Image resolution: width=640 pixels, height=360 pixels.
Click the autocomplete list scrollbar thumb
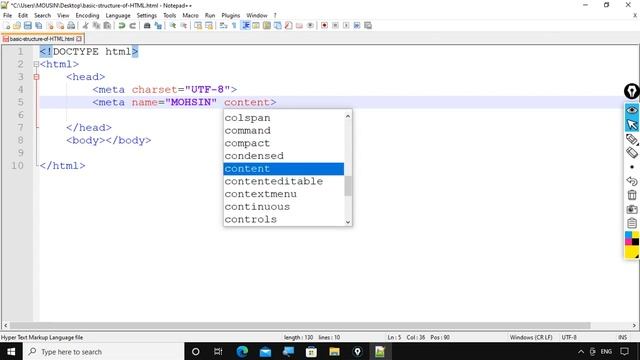click(348, 186)
